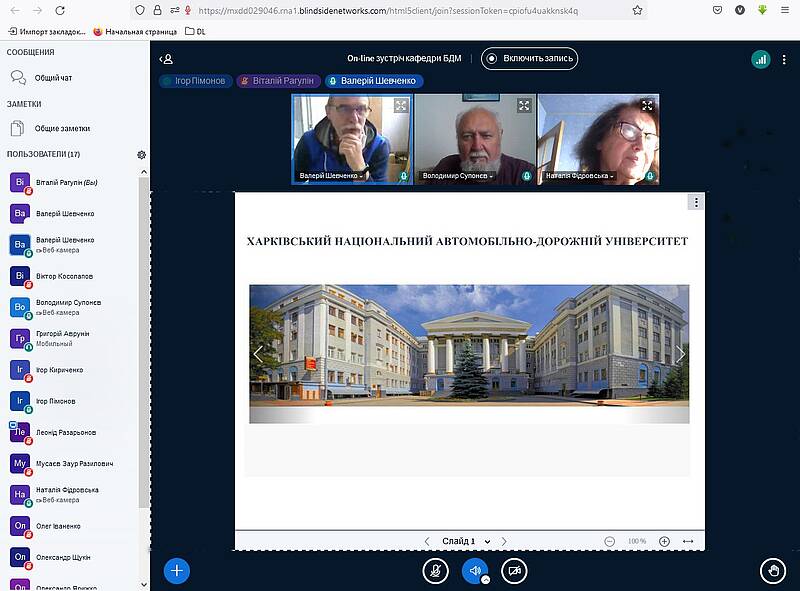Open the audio device chevron on the speaker button
The width and height of the screenshot is (800, 591).
click(x=486, y=580)
